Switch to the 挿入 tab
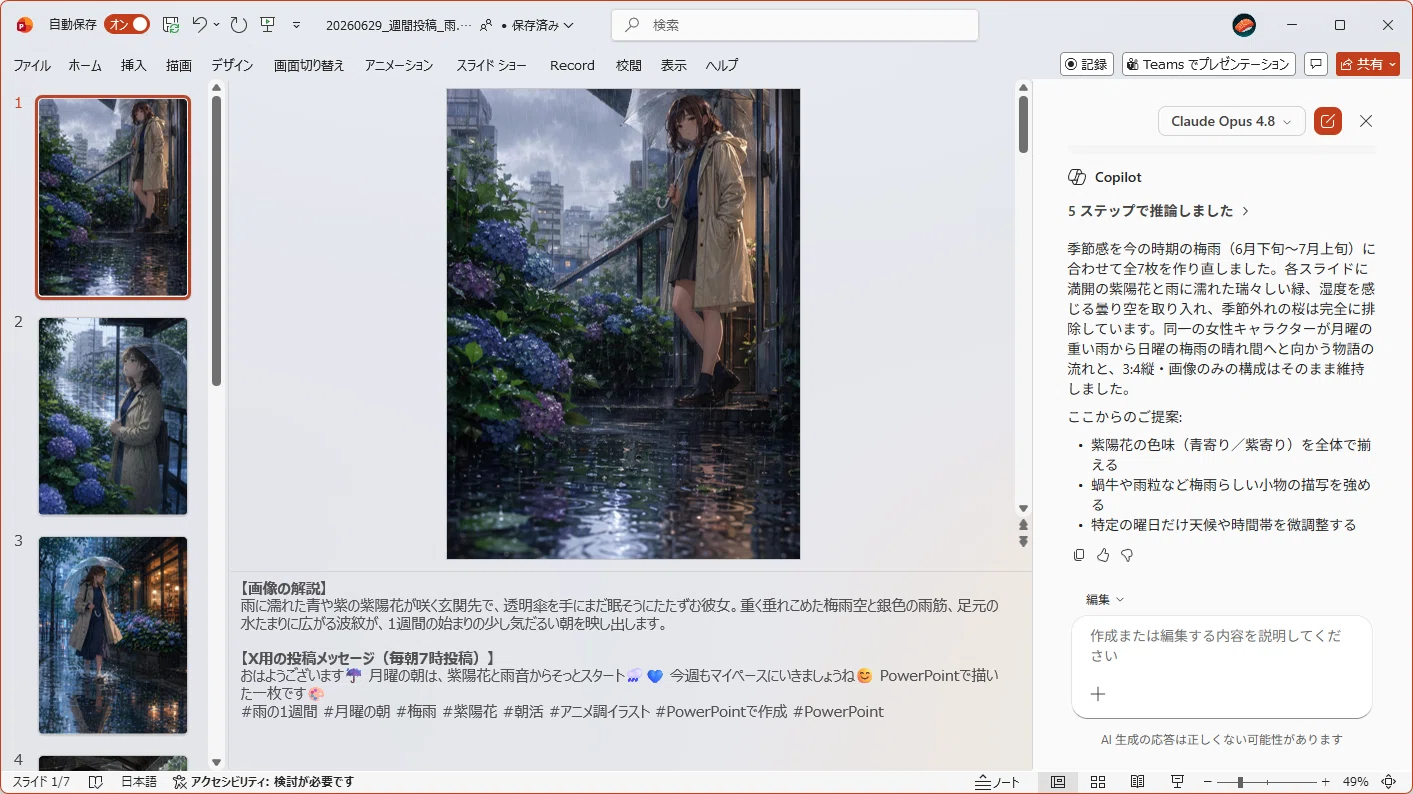The height and width of the screenshot is (794, 1413). (x=134, y=65)
